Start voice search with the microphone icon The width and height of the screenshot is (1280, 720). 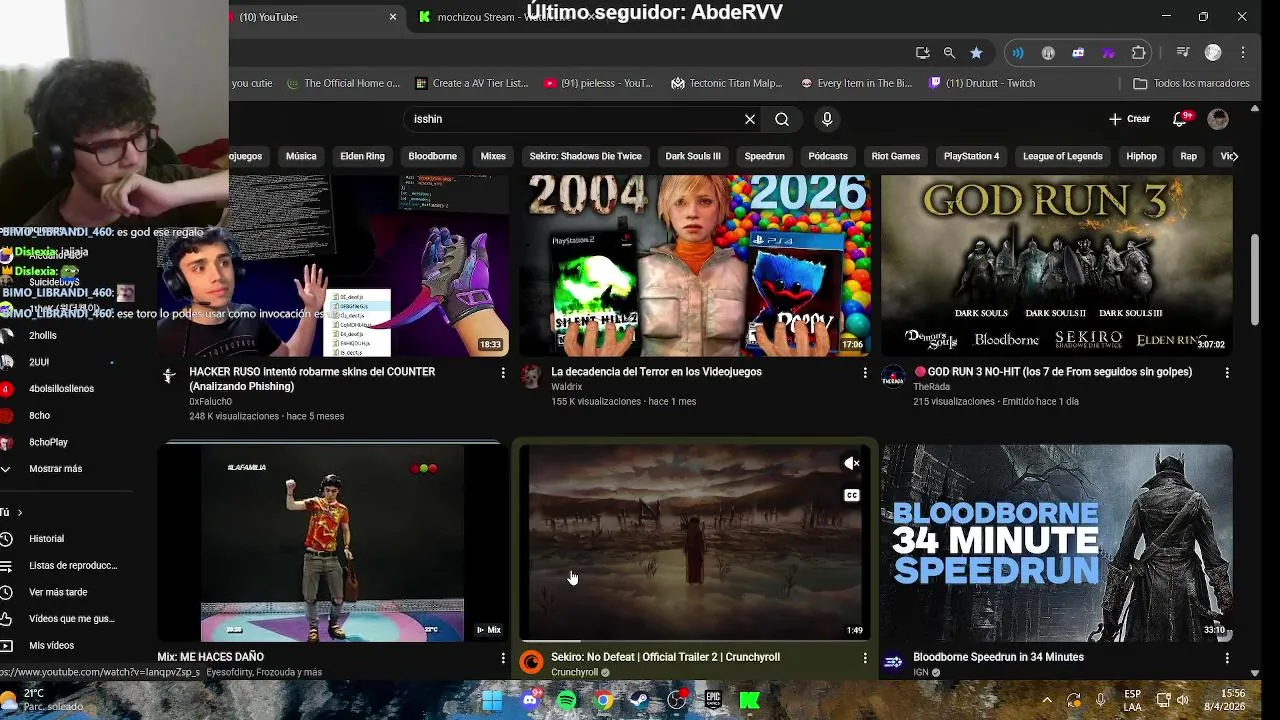point(827,119)
